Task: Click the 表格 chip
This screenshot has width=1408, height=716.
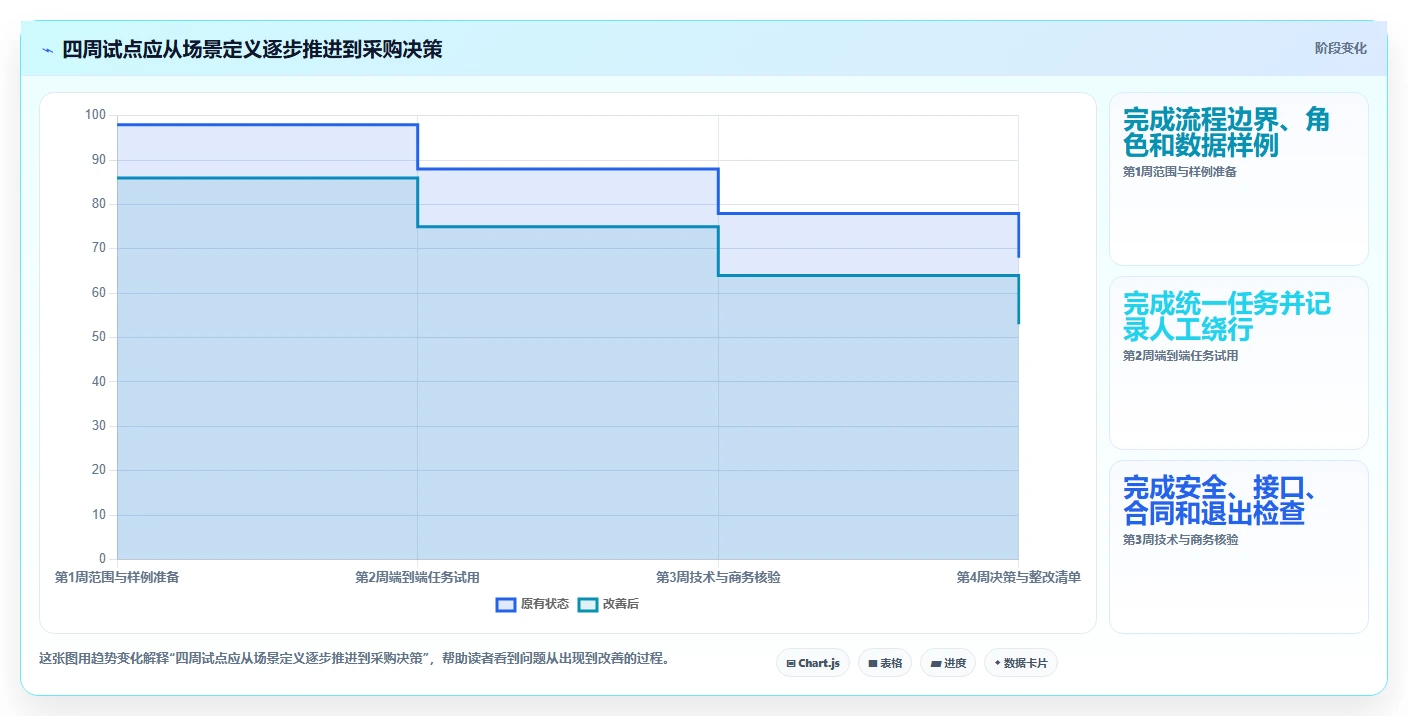Action: click(x=885, y=663)
